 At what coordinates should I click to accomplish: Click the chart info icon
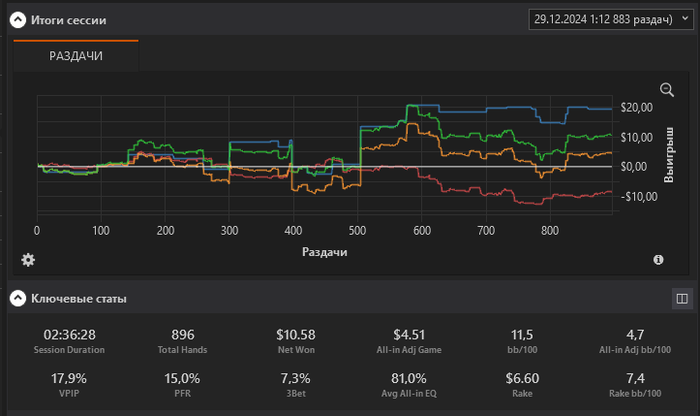[x=658, y=260]
